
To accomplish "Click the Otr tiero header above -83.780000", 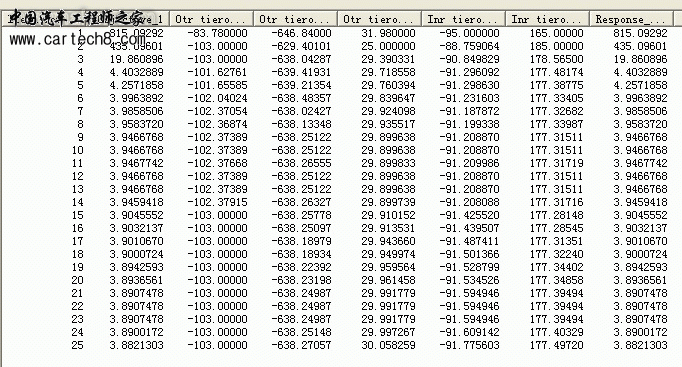I will 211,19.
